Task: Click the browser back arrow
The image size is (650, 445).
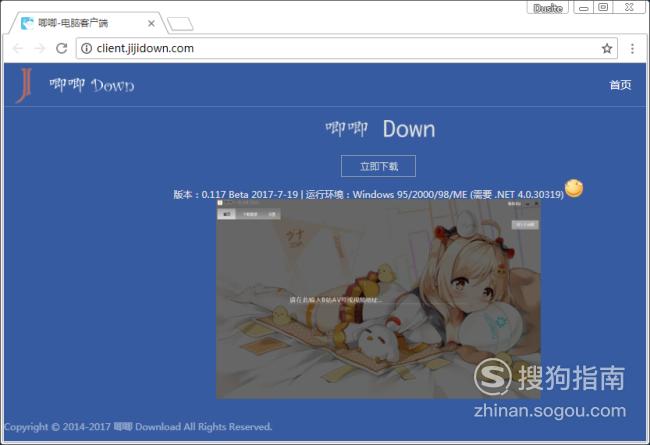Action: 18,49
